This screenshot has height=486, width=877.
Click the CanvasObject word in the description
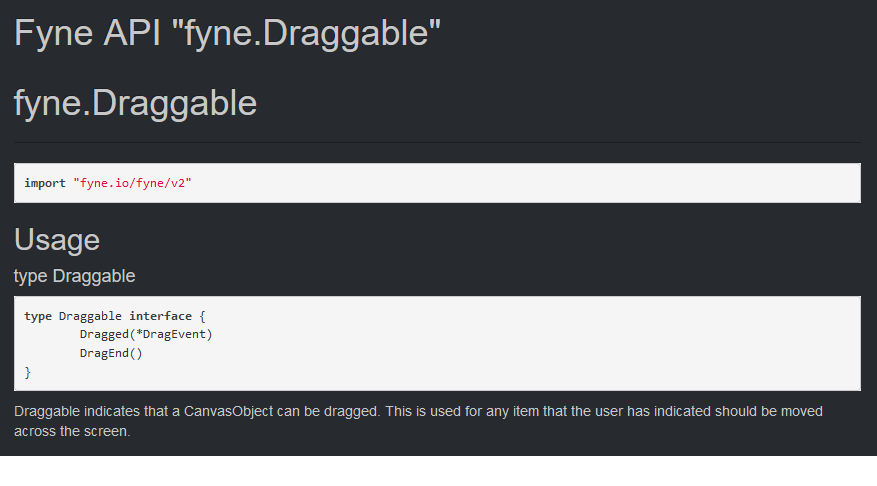click(228, 412)
